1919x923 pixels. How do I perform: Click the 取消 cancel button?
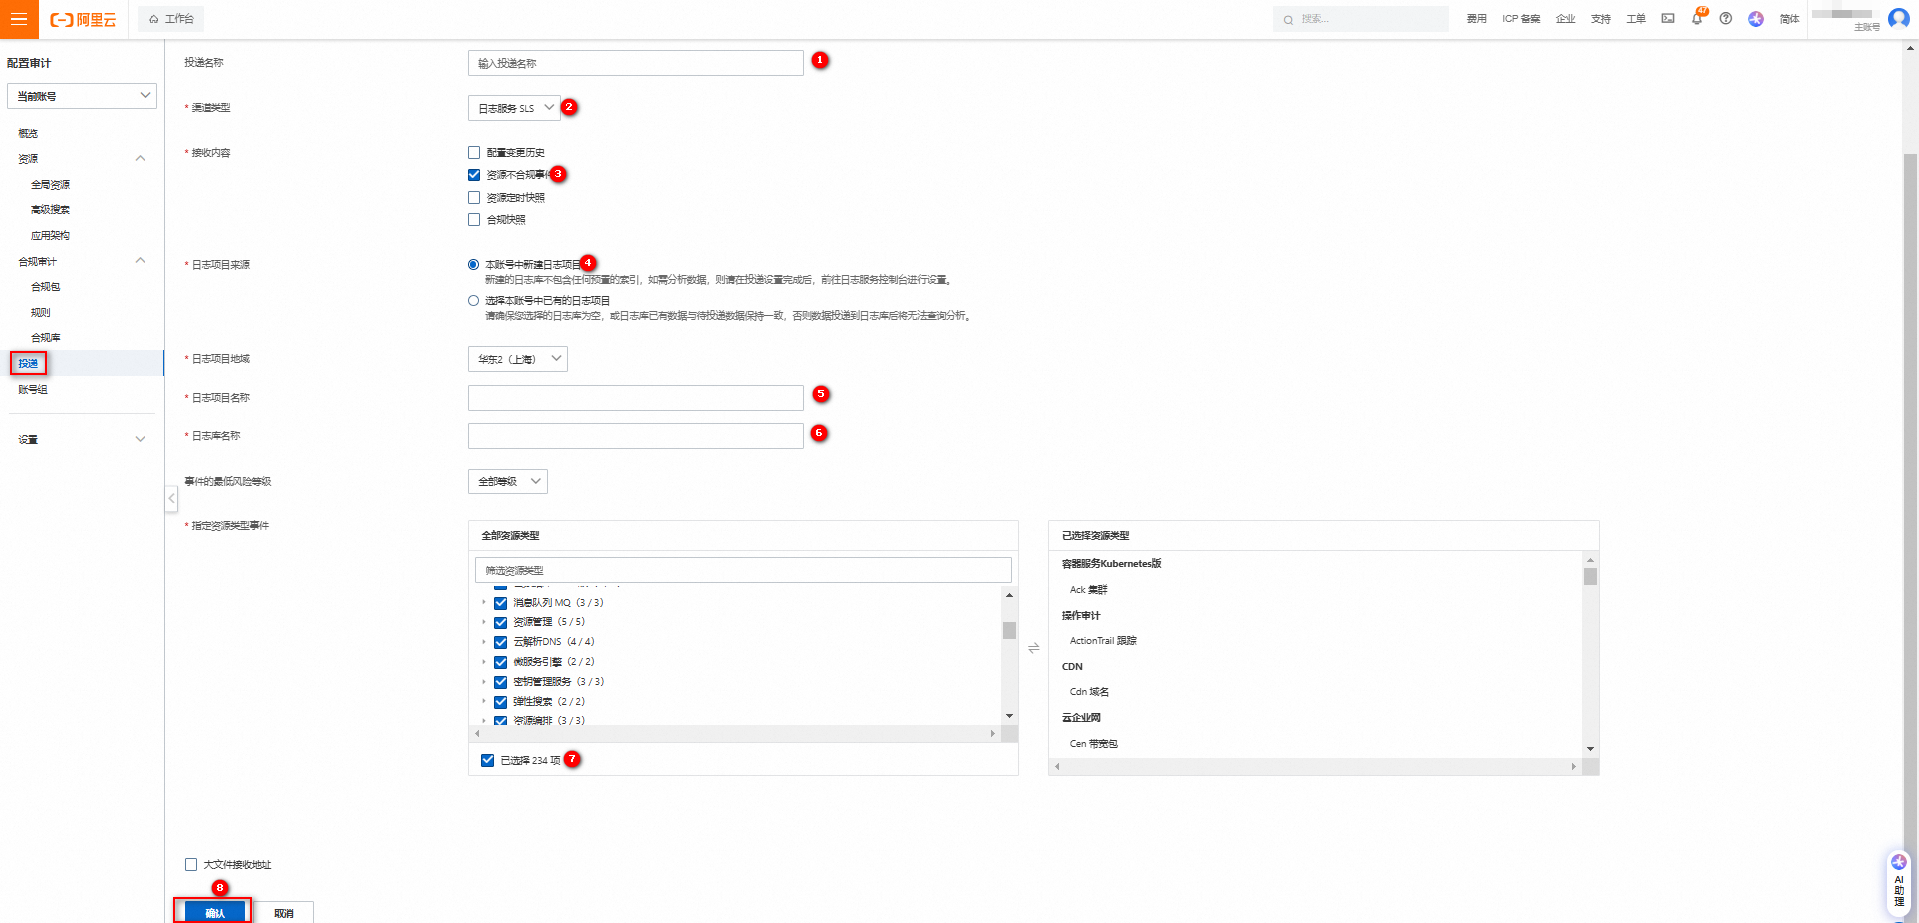click(284, 912)
